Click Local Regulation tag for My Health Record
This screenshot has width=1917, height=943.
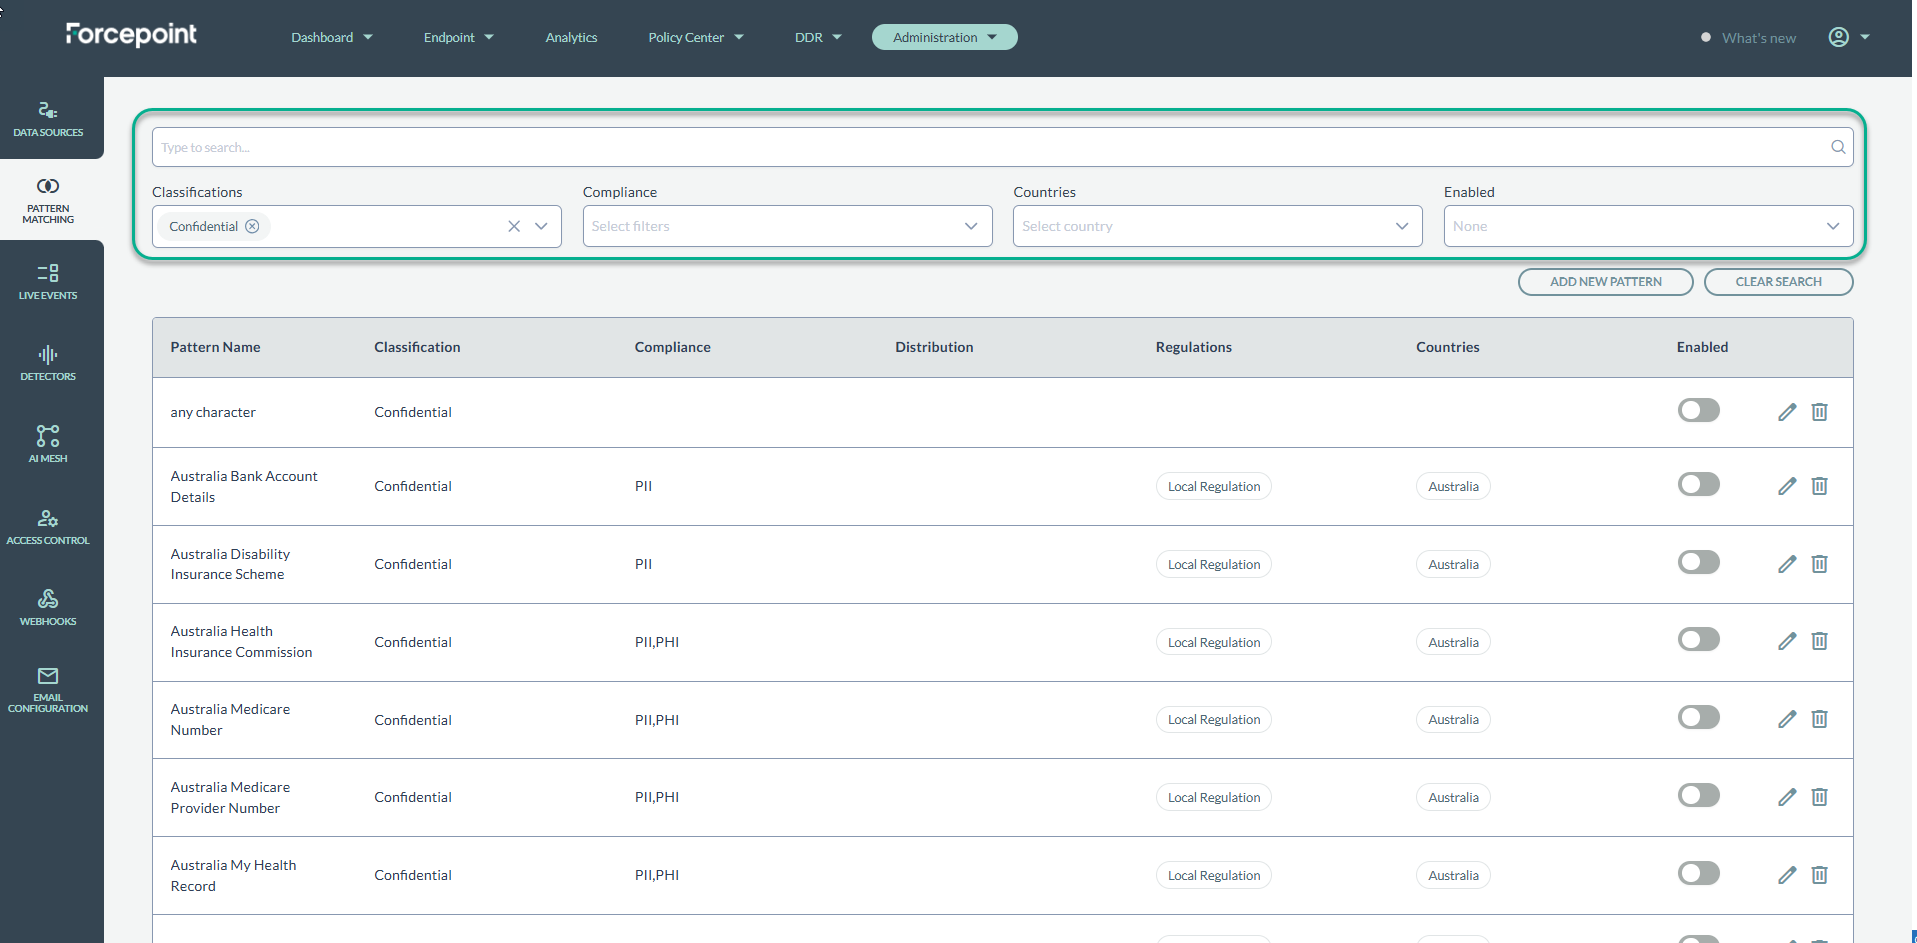(x=1214, y=875)
